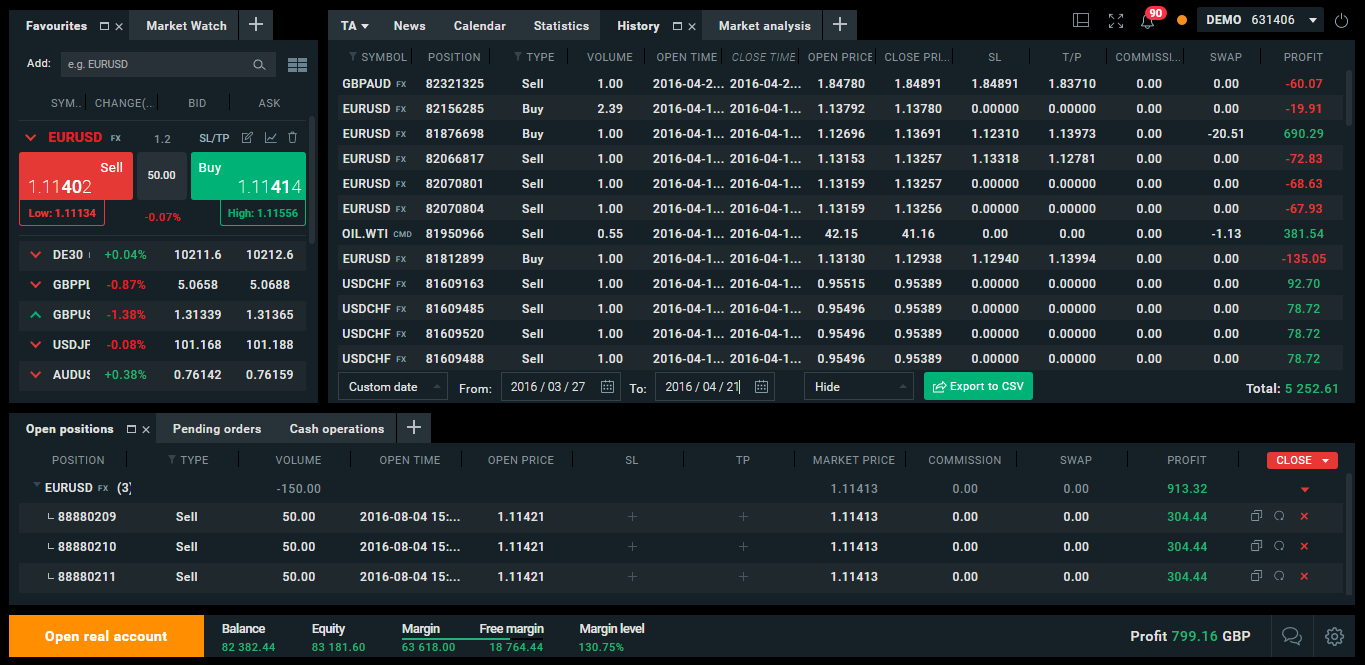The width and height of the screenshot is (1365, 665).
Task: Click the fullscreen expand icon
Action: pos(1116,21)
